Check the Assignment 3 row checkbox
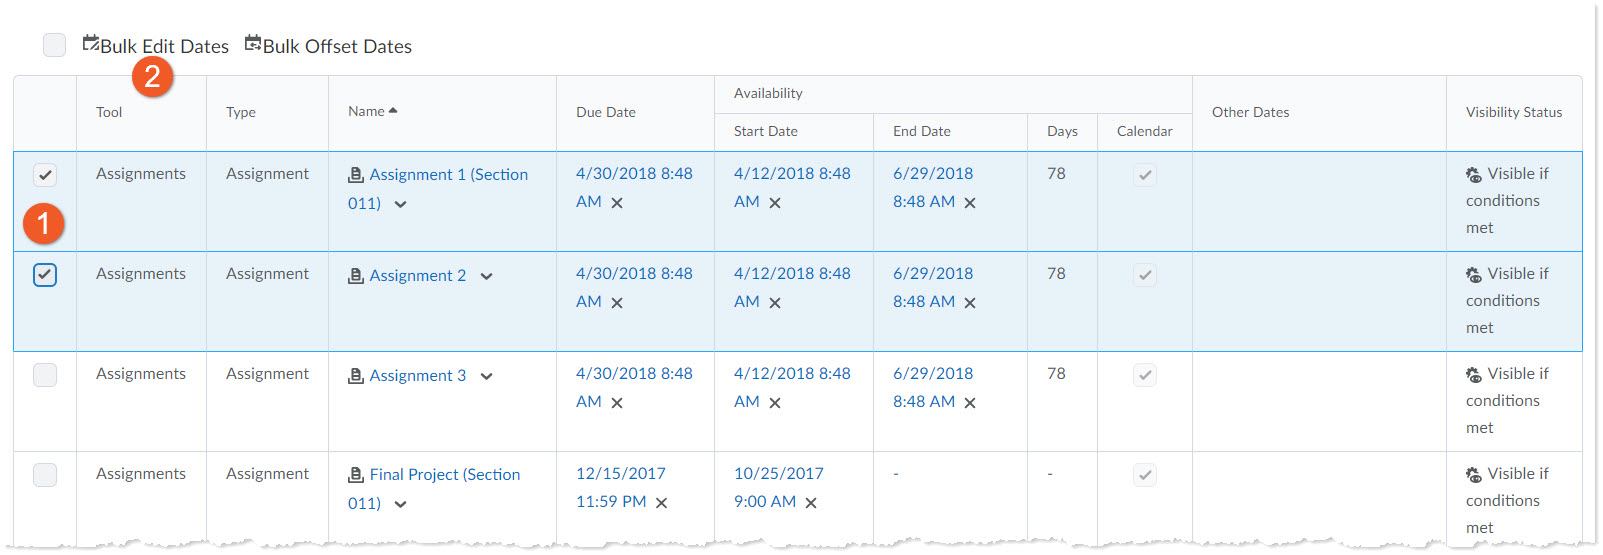This screenshot has height=555, width=1603. pyautogui.click(x=45, y=375)
